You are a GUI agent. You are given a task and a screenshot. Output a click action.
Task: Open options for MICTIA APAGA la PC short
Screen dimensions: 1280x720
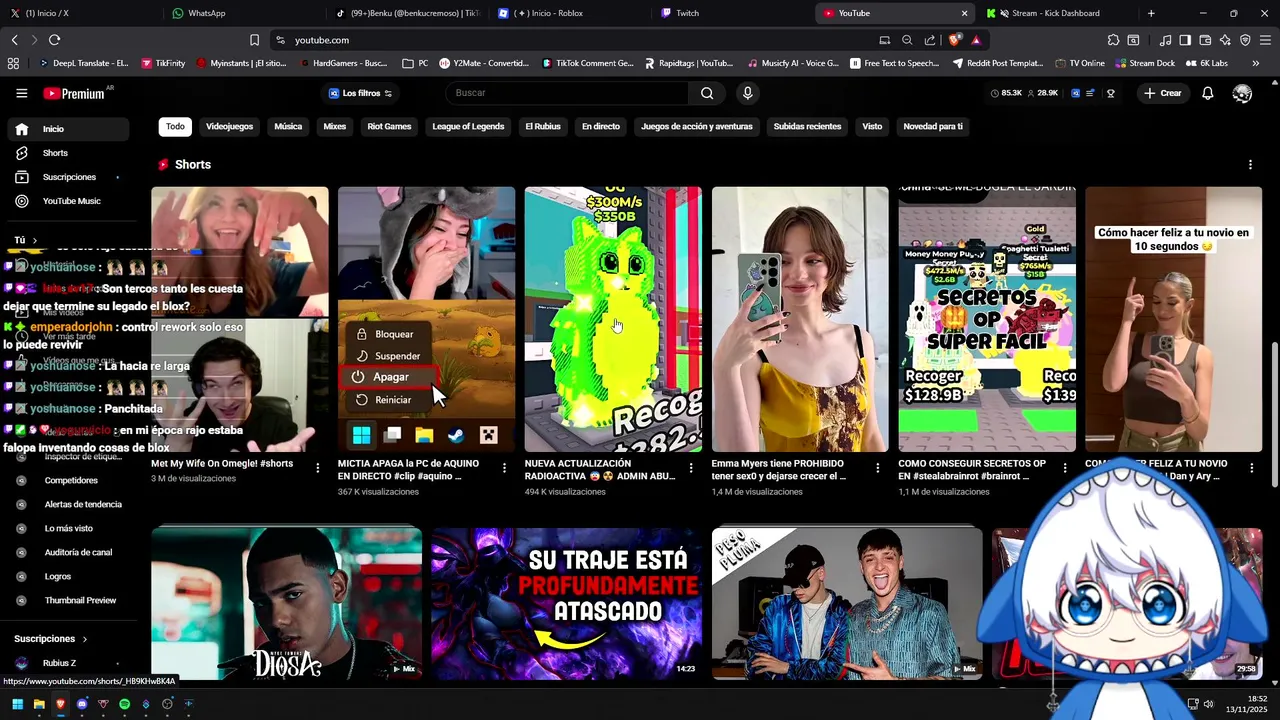click(504, 468)
